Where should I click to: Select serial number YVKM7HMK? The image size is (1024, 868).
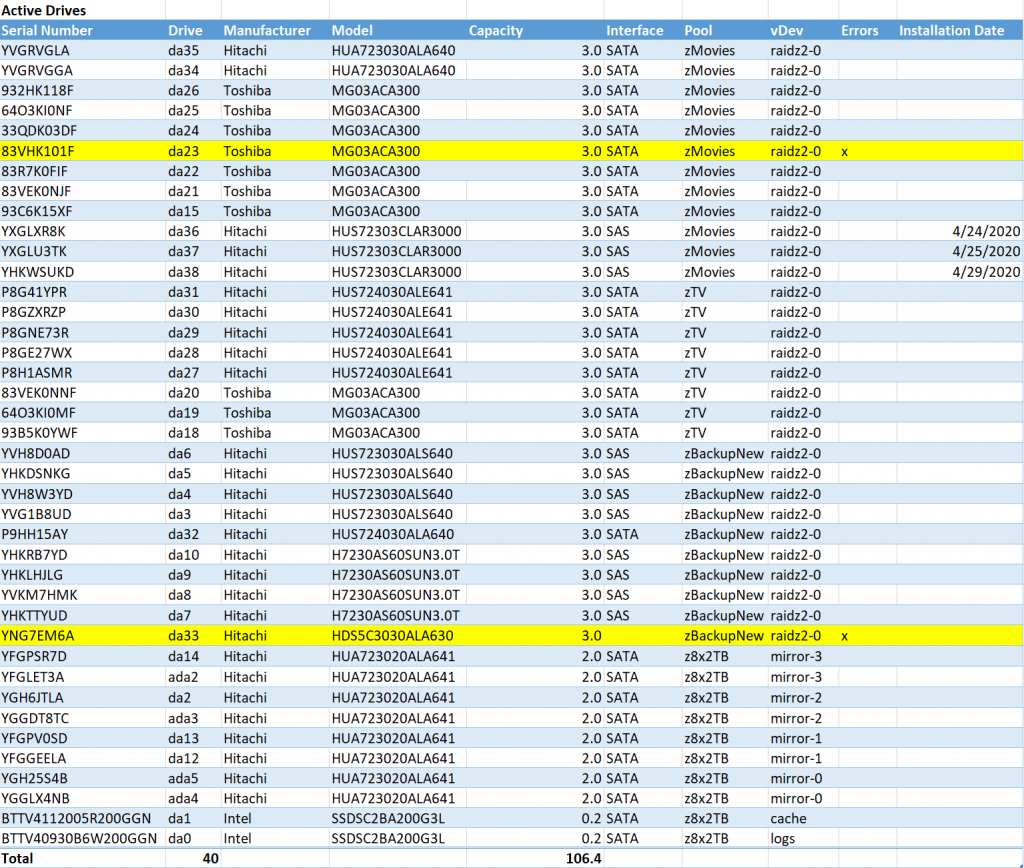tap(39, 595)
